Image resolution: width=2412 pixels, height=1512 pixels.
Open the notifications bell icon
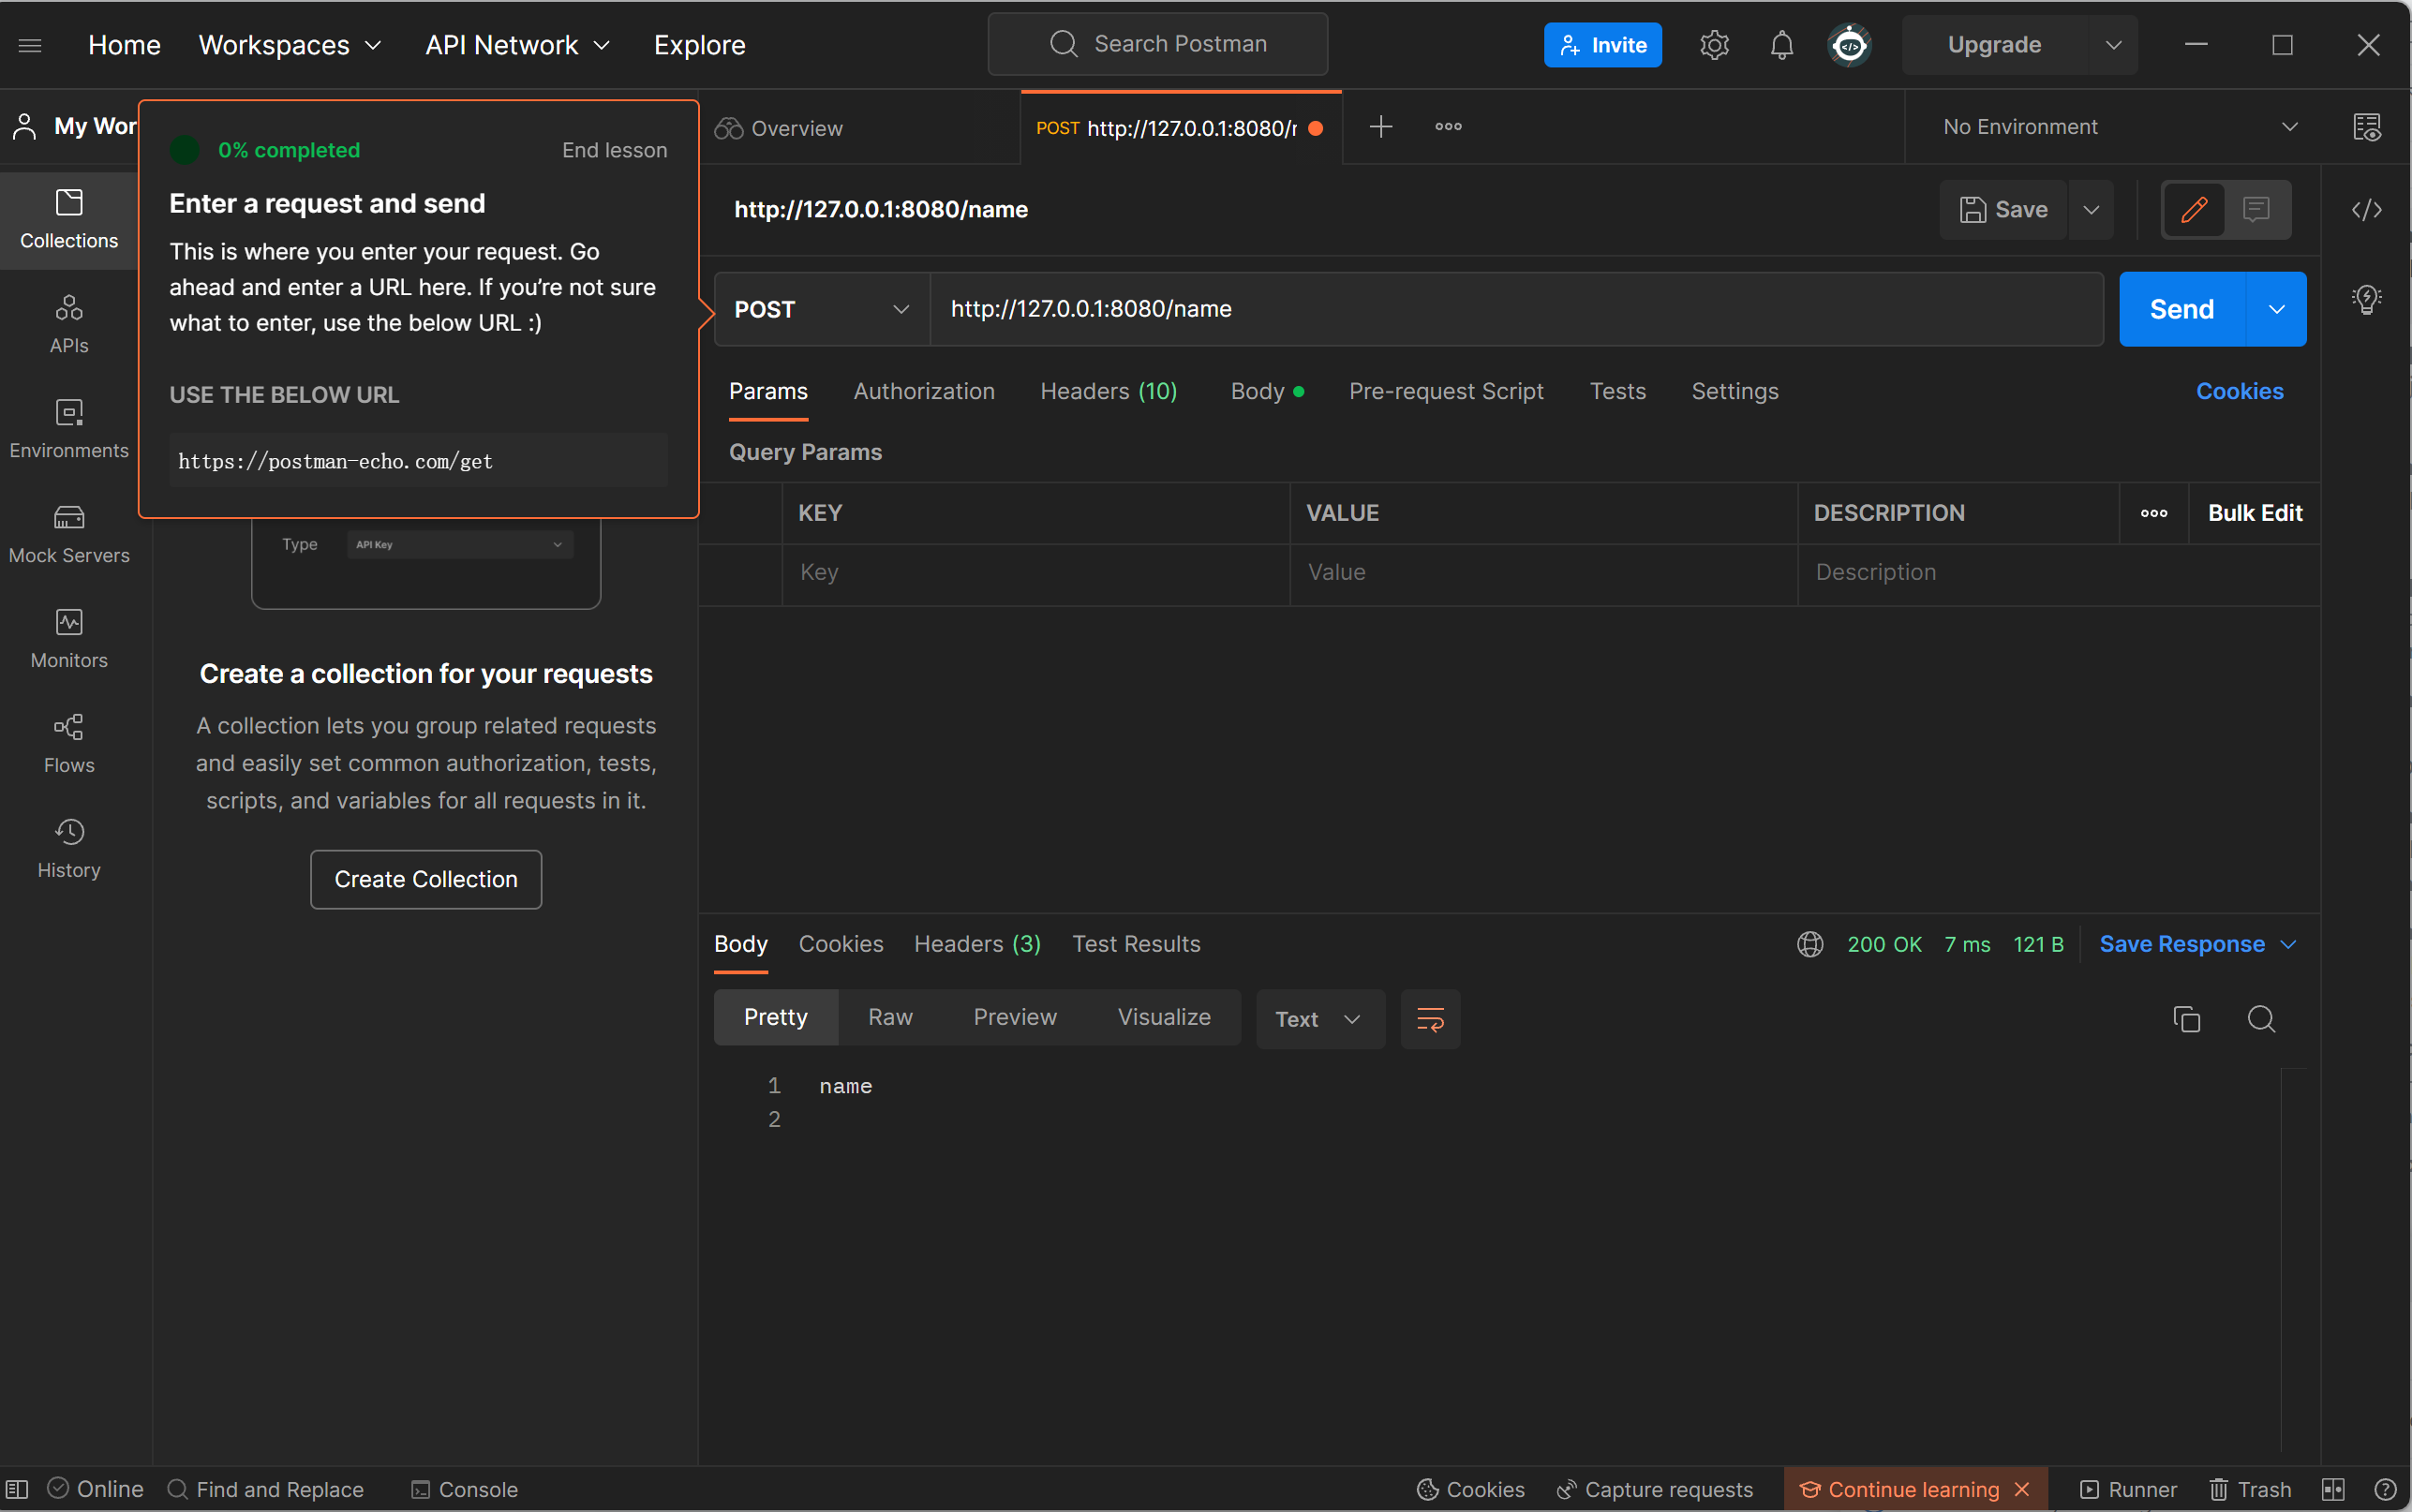pyautogui.click(x=1781, y=45)
